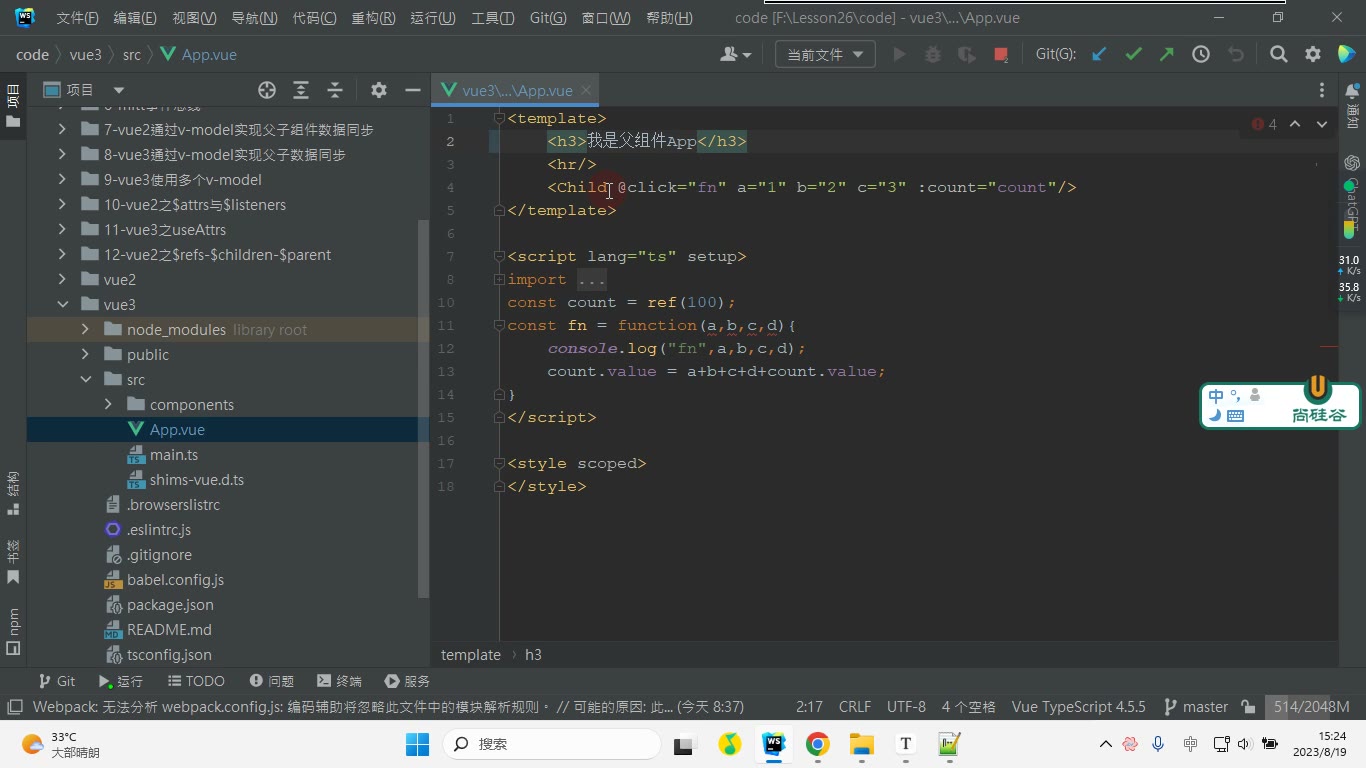Click the locate-file target icon in Project panel
Viewport: 1366px width, 768px height.
(x=267, y=90)
